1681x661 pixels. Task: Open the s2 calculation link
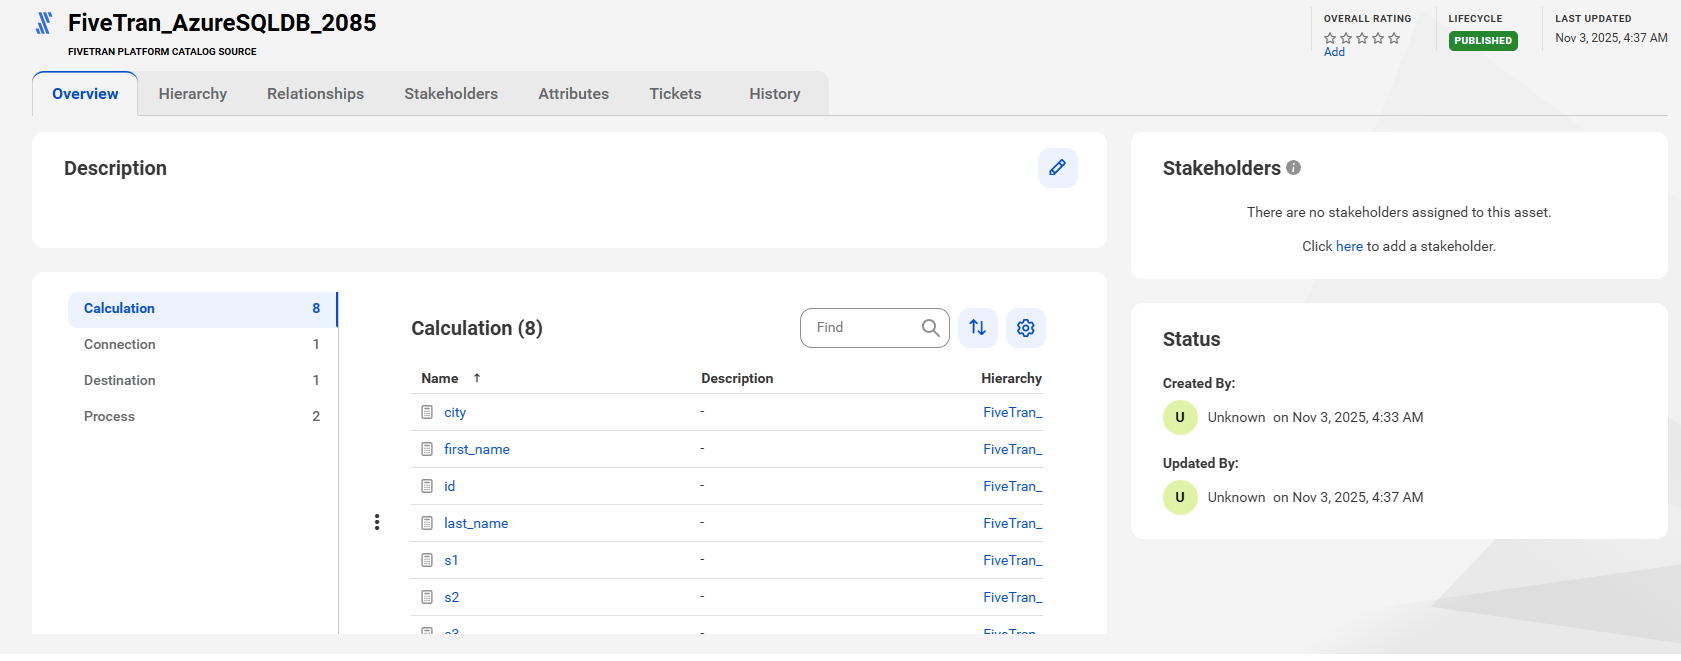(x=451, y=597)
